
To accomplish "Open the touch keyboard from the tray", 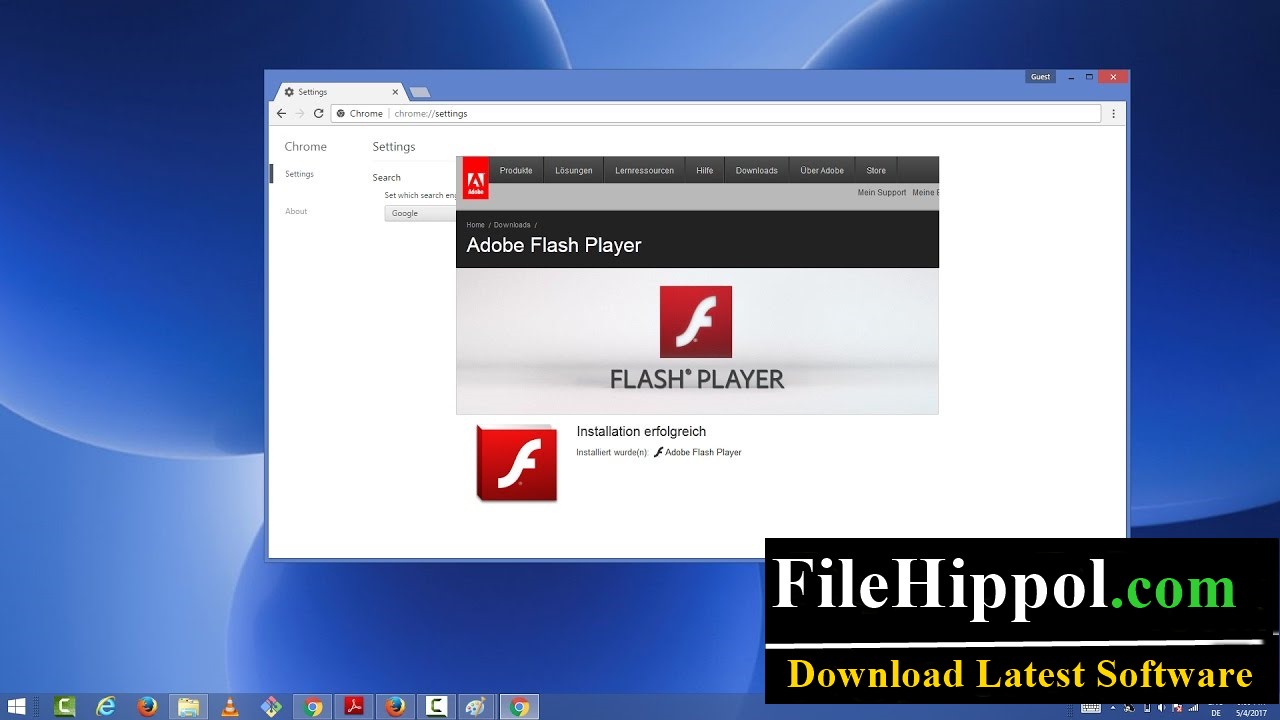I will pyautogui.click(x=1091, y=708).
